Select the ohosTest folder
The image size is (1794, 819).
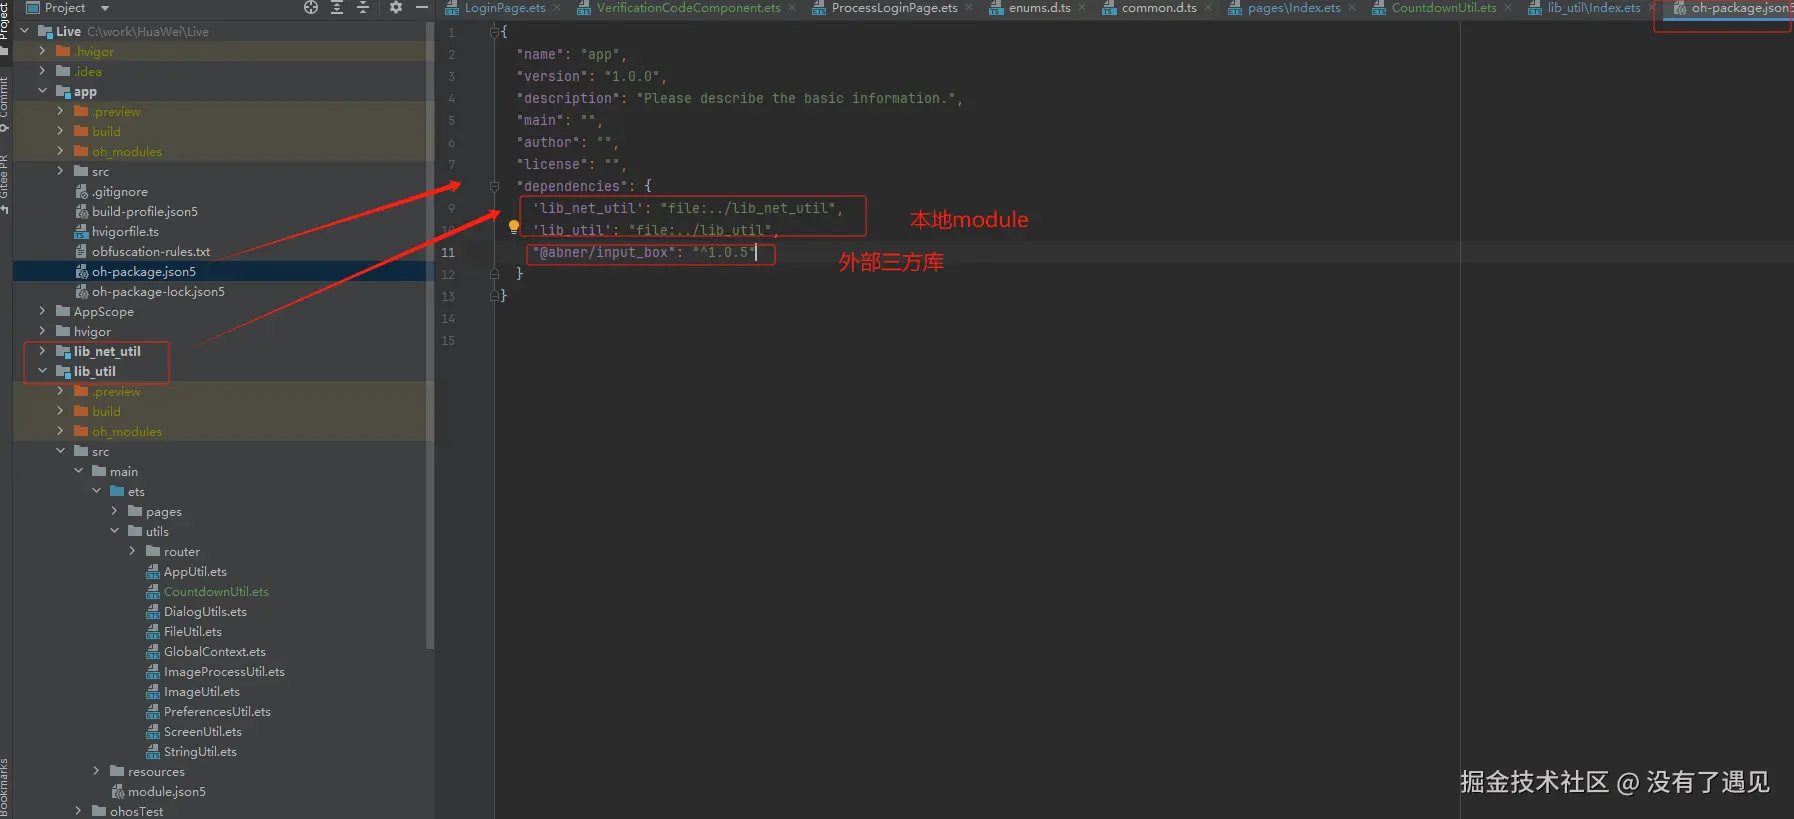(x=136, y=811)
